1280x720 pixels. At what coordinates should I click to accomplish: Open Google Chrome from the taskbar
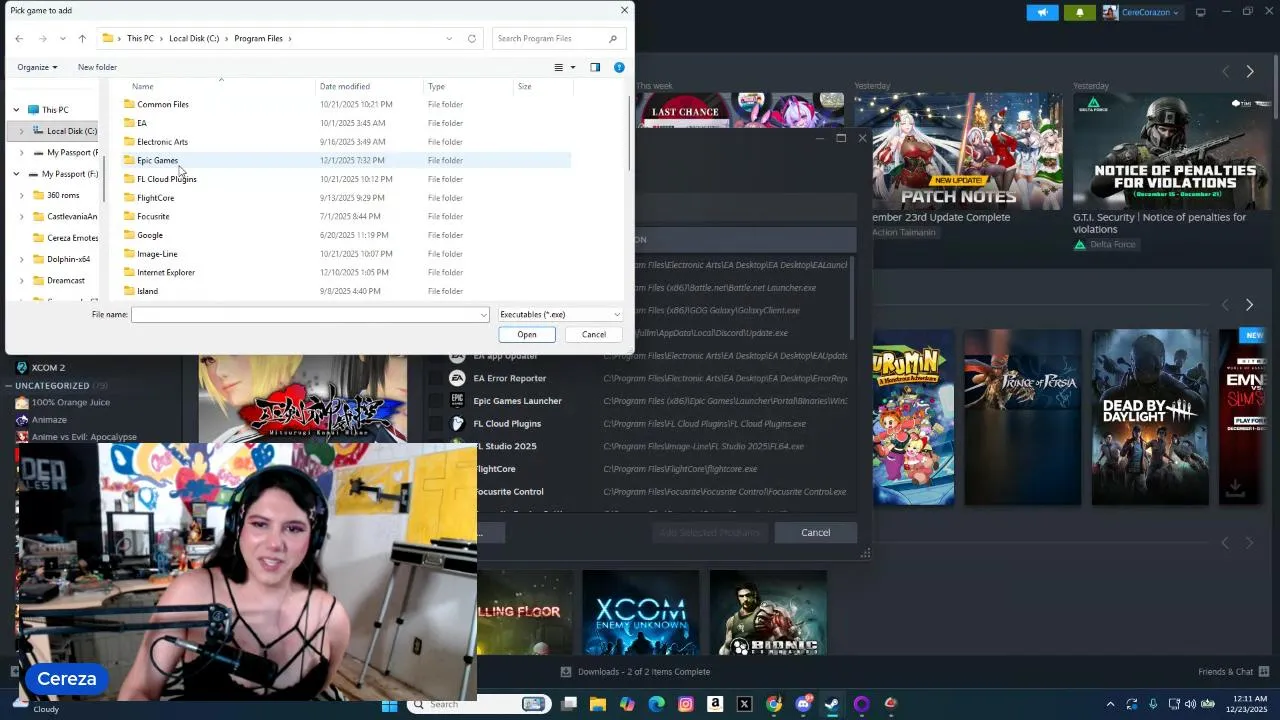click(774, 704)
